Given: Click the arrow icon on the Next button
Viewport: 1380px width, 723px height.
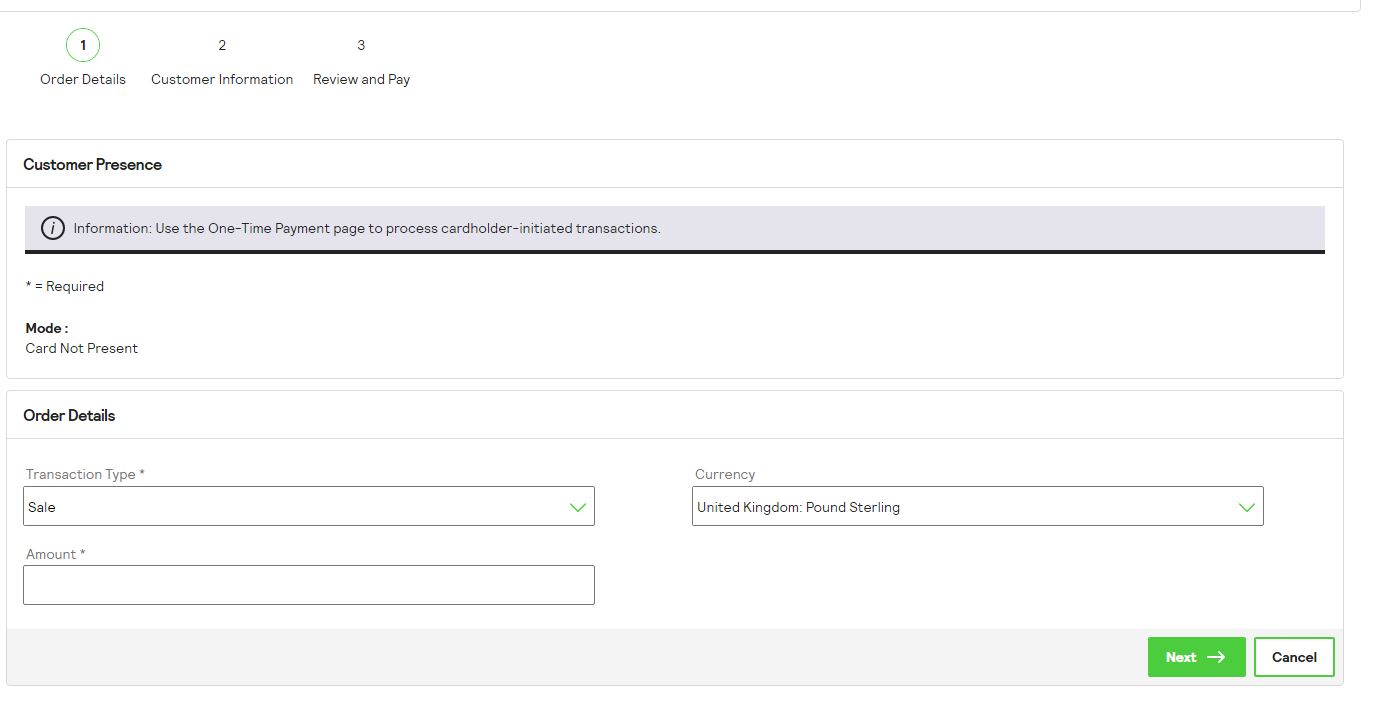Looking at the screenshot, I should (x=1218, y=657).
